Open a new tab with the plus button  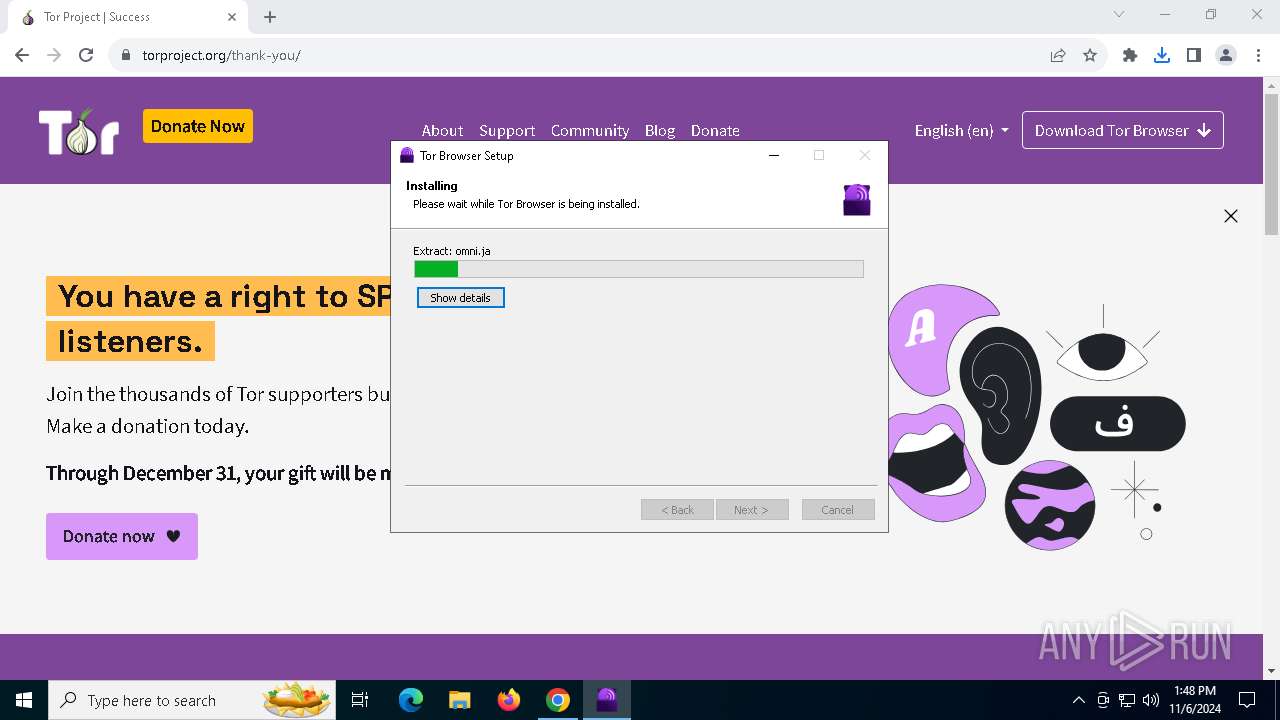[270, 17]
